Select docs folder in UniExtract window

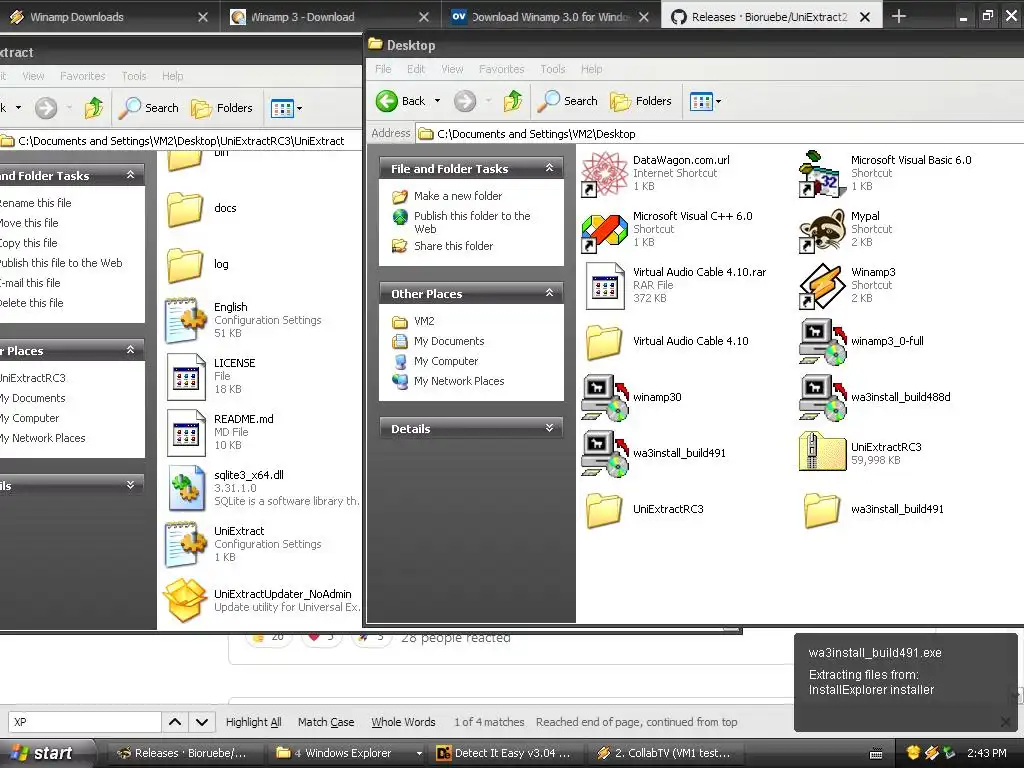tap(185, 208)
